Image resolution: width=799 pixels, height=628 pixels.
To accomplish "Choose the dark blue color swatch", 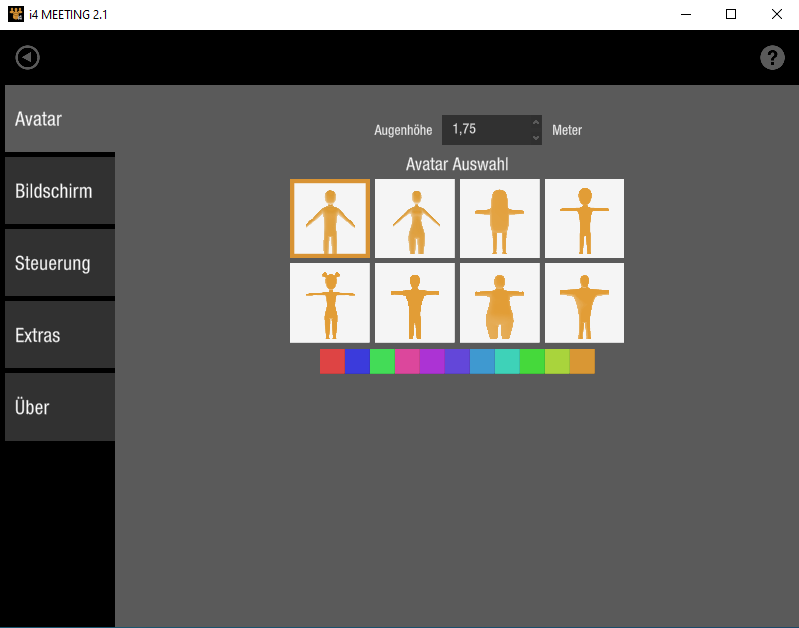I will (357, 361).
